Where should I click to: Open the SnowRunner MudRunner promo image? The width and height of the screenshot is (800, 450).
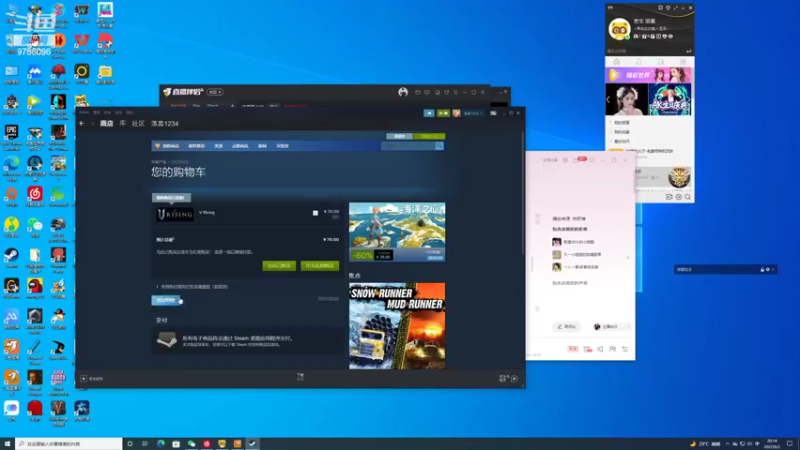click(x=397, y=326)
